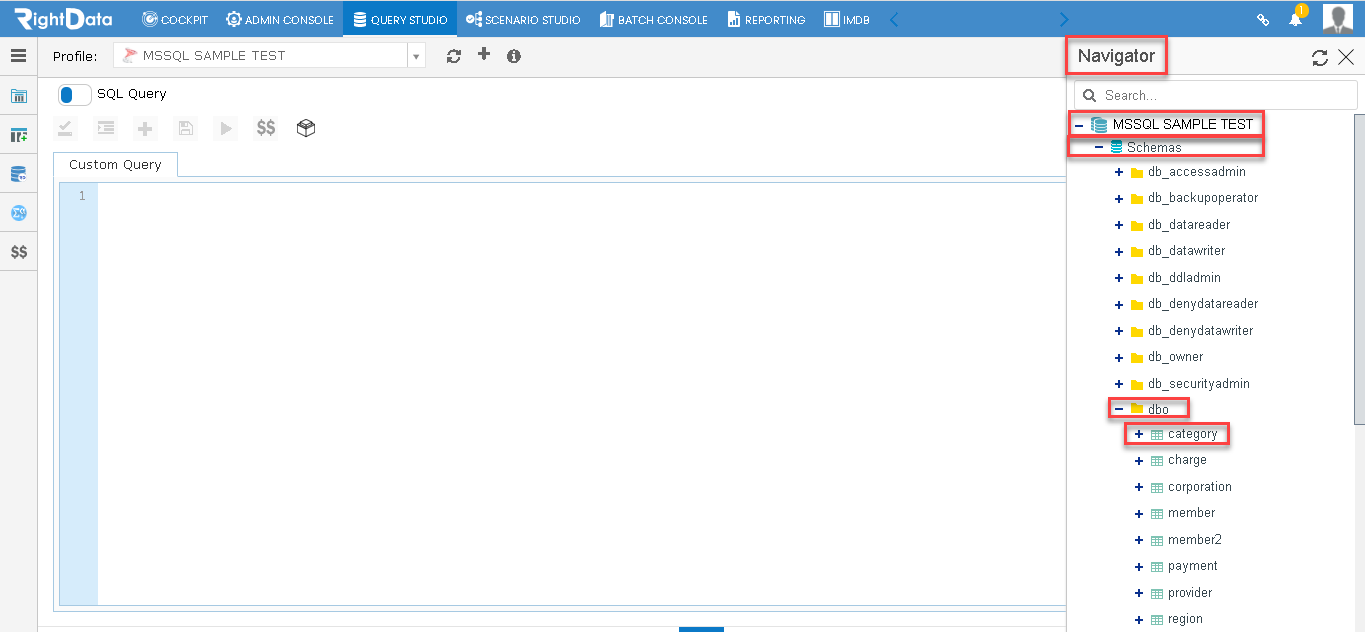Expand the db_datawriter schema
This screenshot has width=1365, height=632.
click(1119, 251)
